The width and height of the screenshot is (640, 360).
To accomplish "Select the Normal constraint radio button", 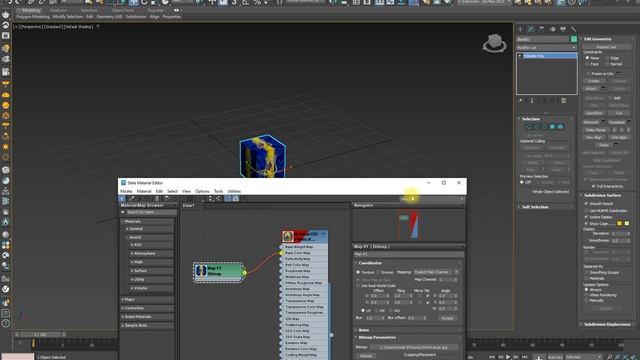I will click(x=608, y=64).
